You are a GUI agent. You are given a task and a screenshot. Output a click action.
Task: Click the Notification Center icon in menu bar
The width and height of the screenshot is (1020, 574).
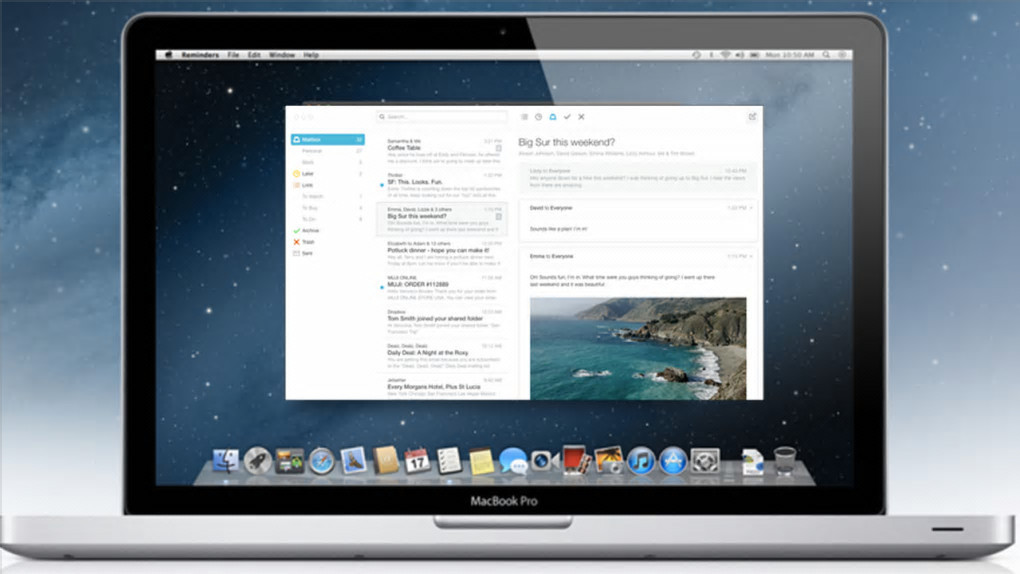coord(842,55)
